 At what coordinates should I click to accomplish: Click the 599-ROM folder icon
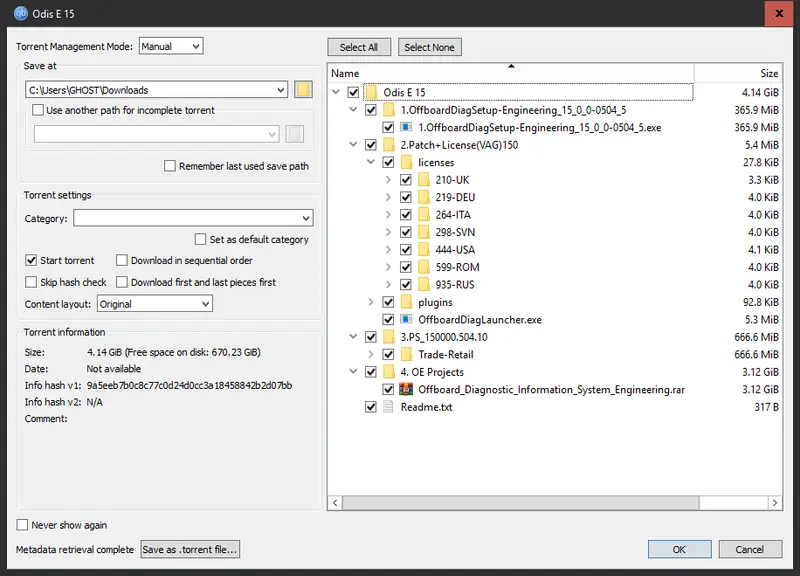(423, 267)
